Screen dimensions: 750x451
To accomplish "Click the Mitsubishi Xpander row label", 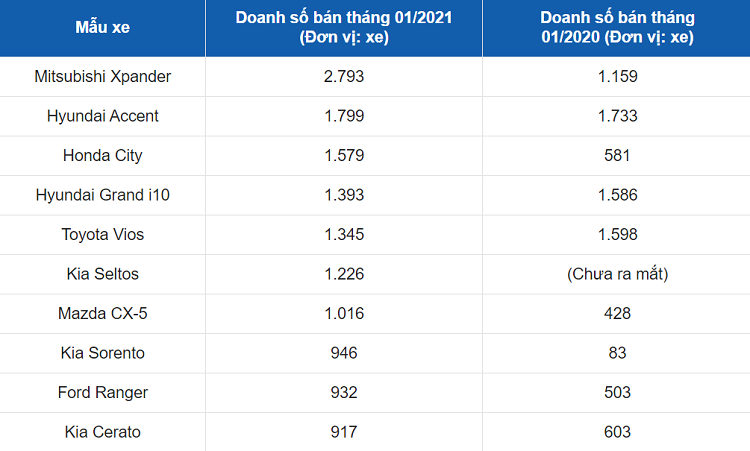I will coord(102,76).
